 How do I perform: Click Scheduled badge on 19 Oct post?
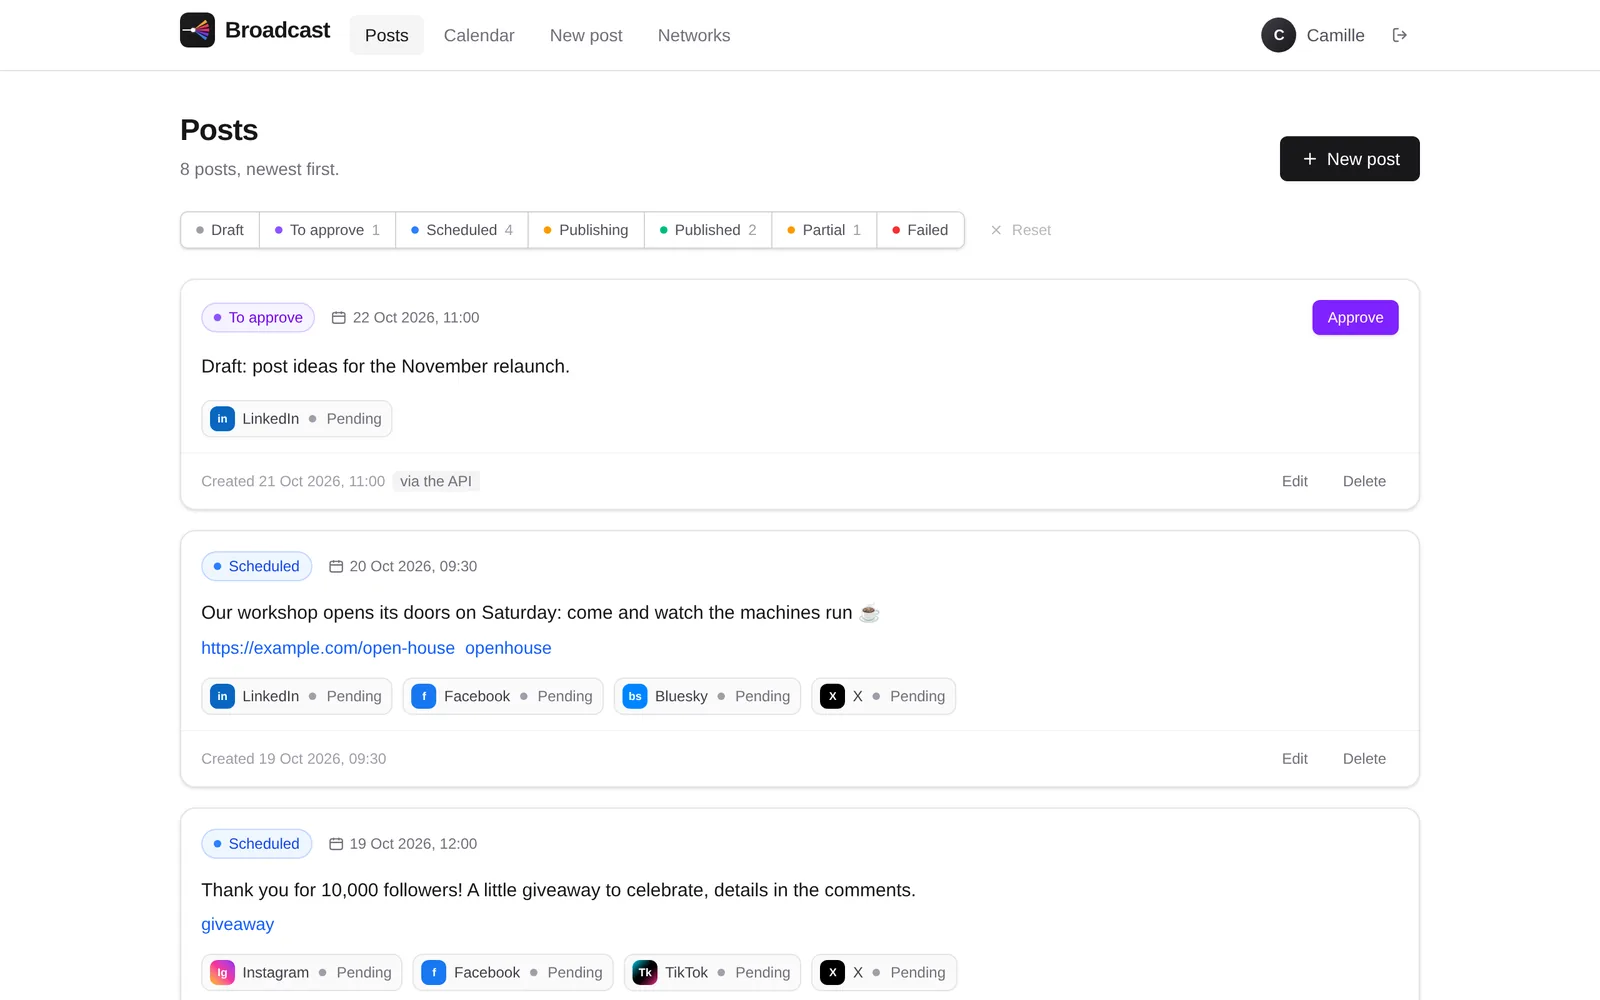coord(257,844)
